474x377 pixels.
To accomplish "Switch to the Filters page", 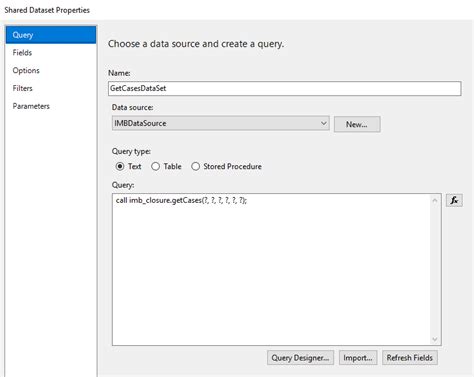I will coord(23,88).
